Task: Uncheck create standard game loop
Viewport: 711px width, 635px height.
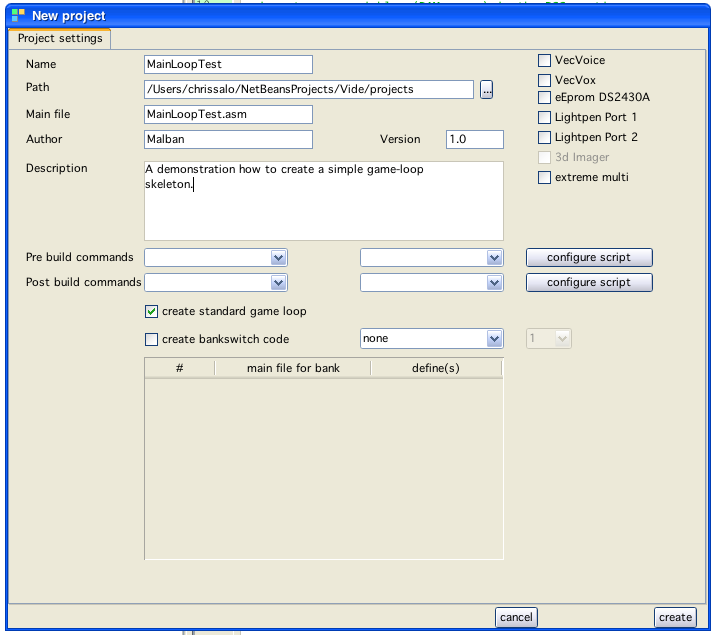Action: pyautogui.click(x=152, y=312)
